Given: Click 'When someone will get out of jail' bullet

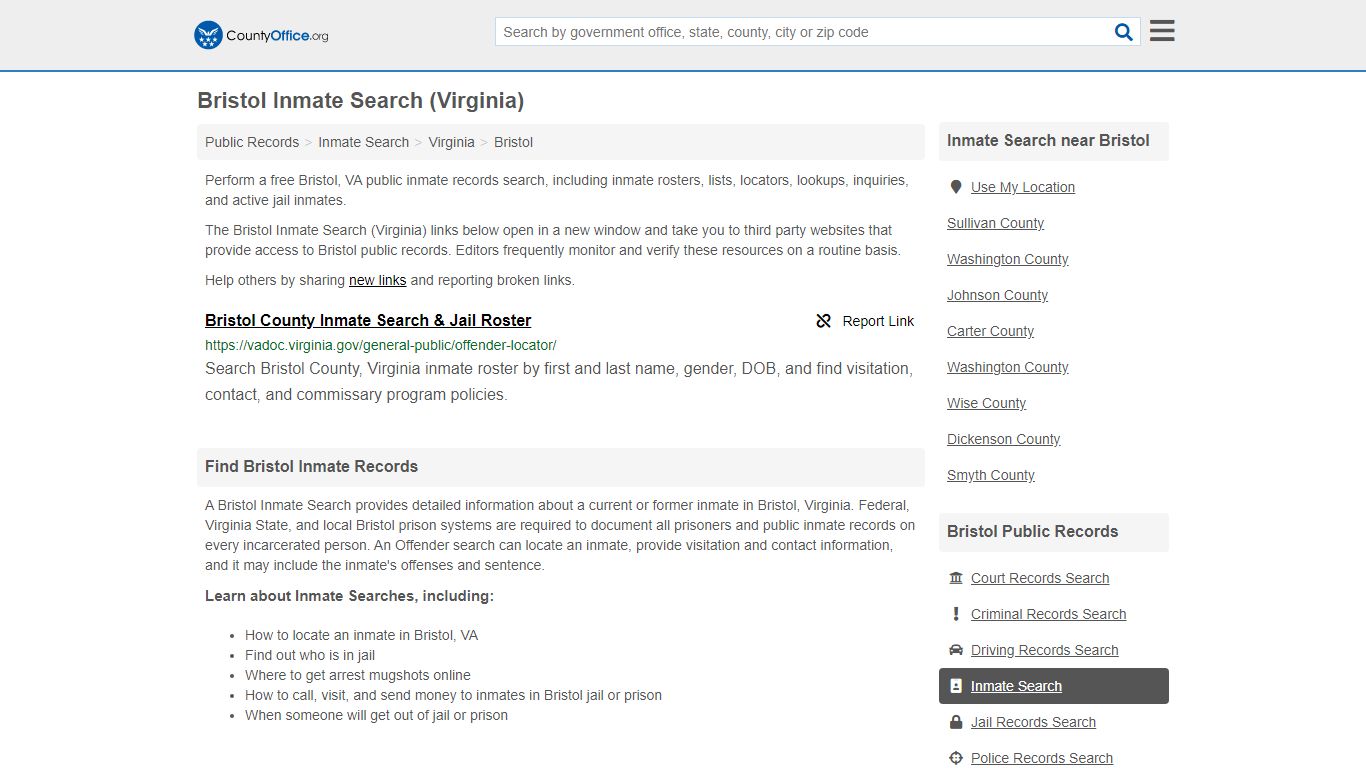Looking at the screenshot, I should (376, 715).
